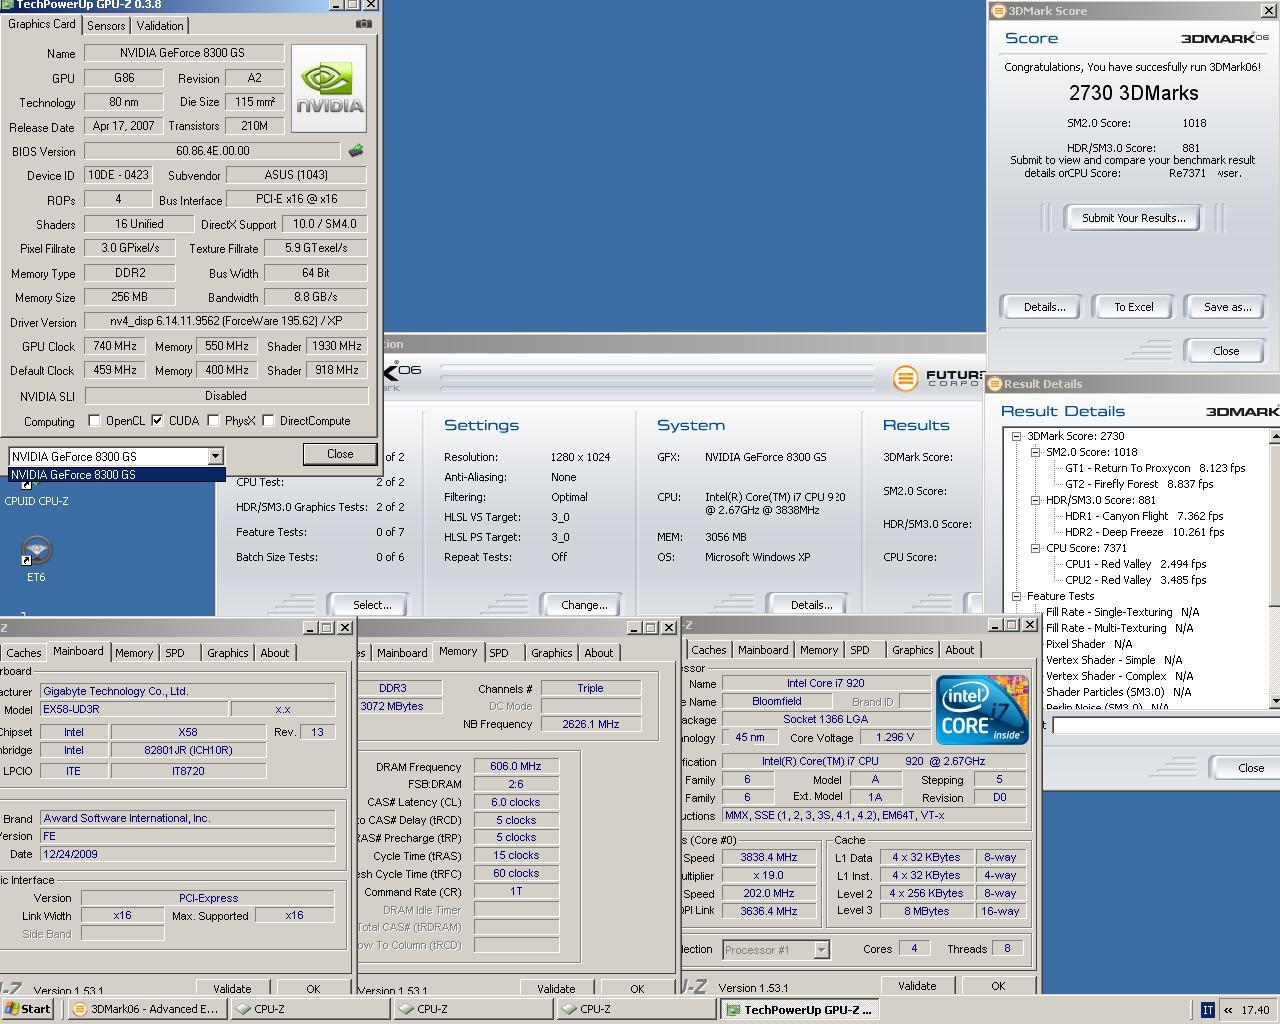Screen dimensions: 1280x1024
Task: Open the Graphics Card tab in GPU-Z
Action: [x=42, y=24]
